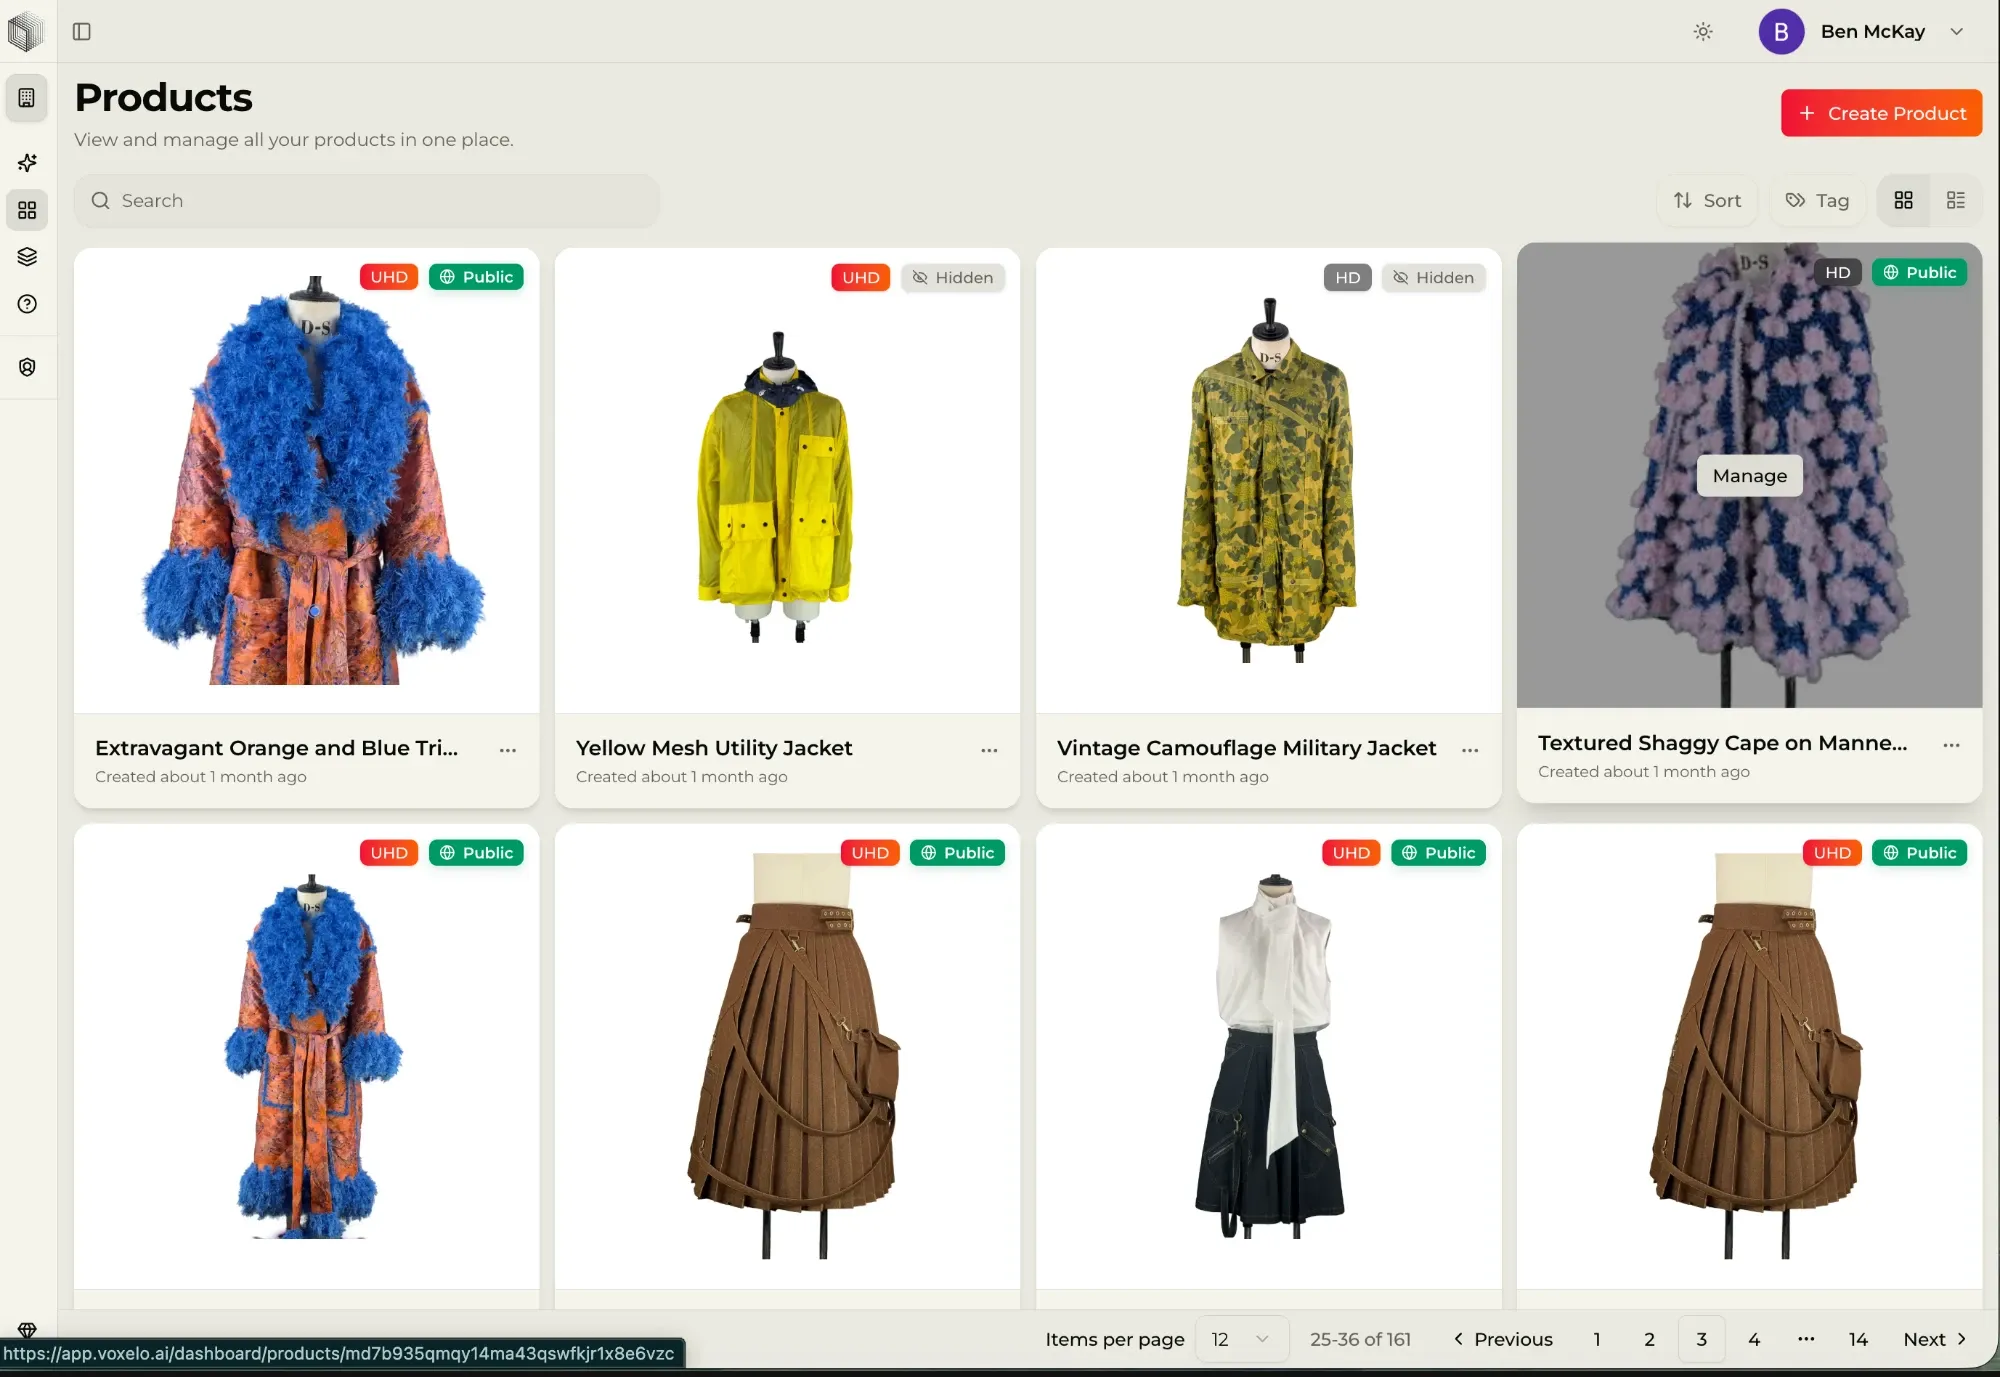2000x1377 pixels.
Task: Click the B user avatar
Action: (1781, 32)
